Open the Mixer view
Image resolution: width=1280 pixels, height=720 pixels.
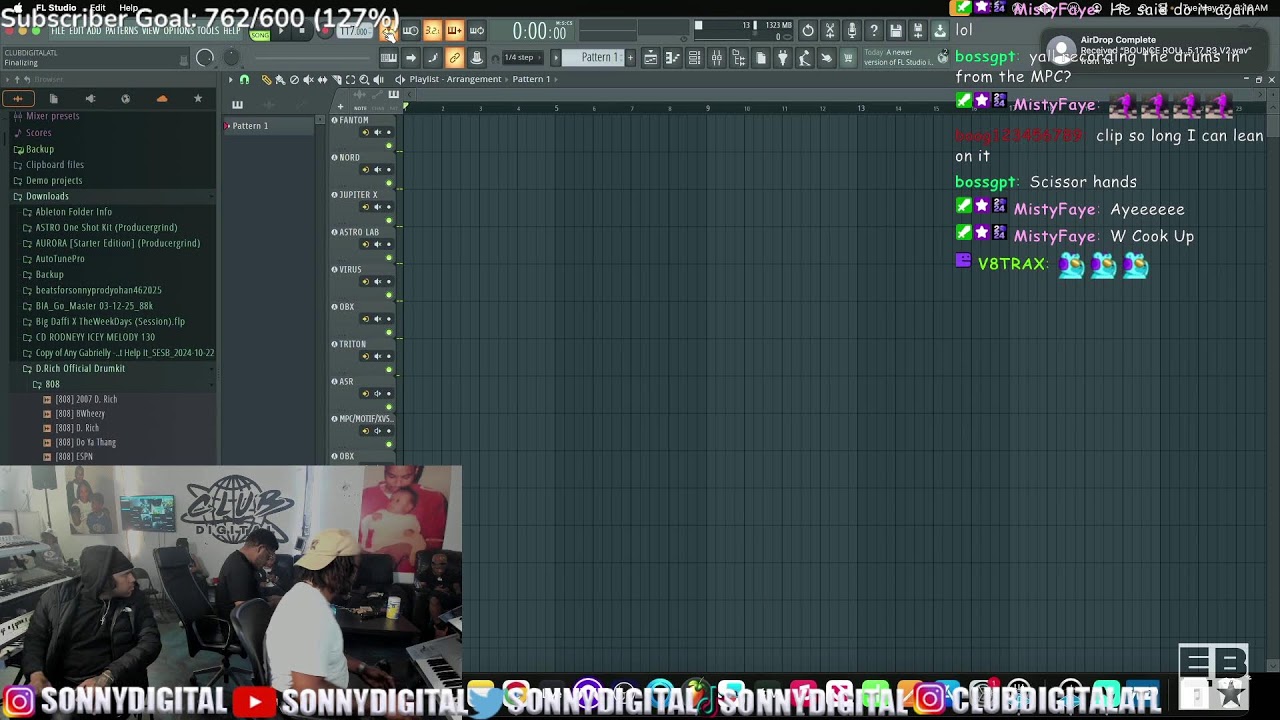coord(716,58)
